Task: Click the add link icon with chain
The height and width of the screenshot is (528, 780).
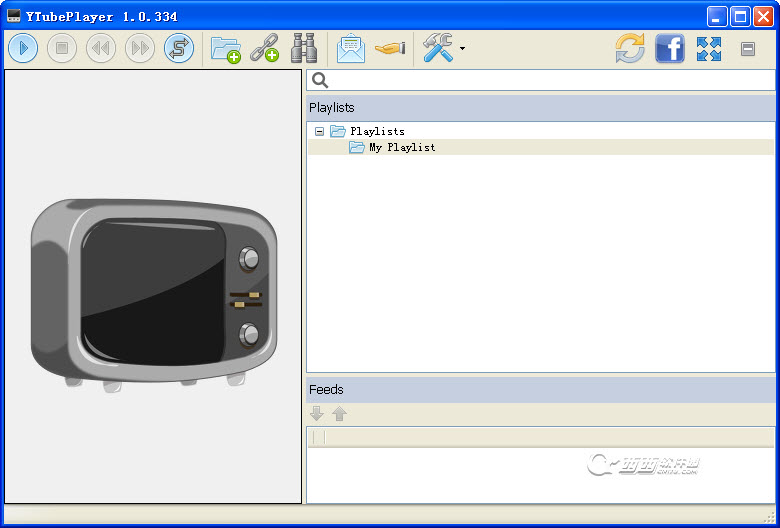Action: point(264,48)
